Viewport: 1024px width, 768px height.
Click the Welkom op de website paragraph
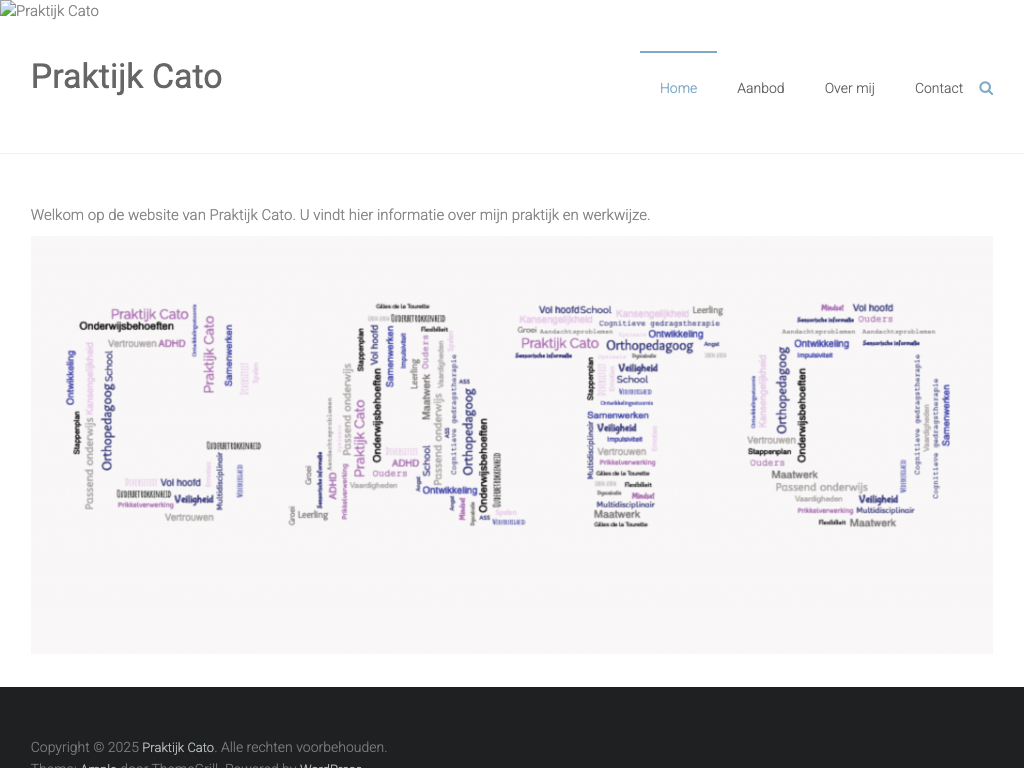click(340, 215)
